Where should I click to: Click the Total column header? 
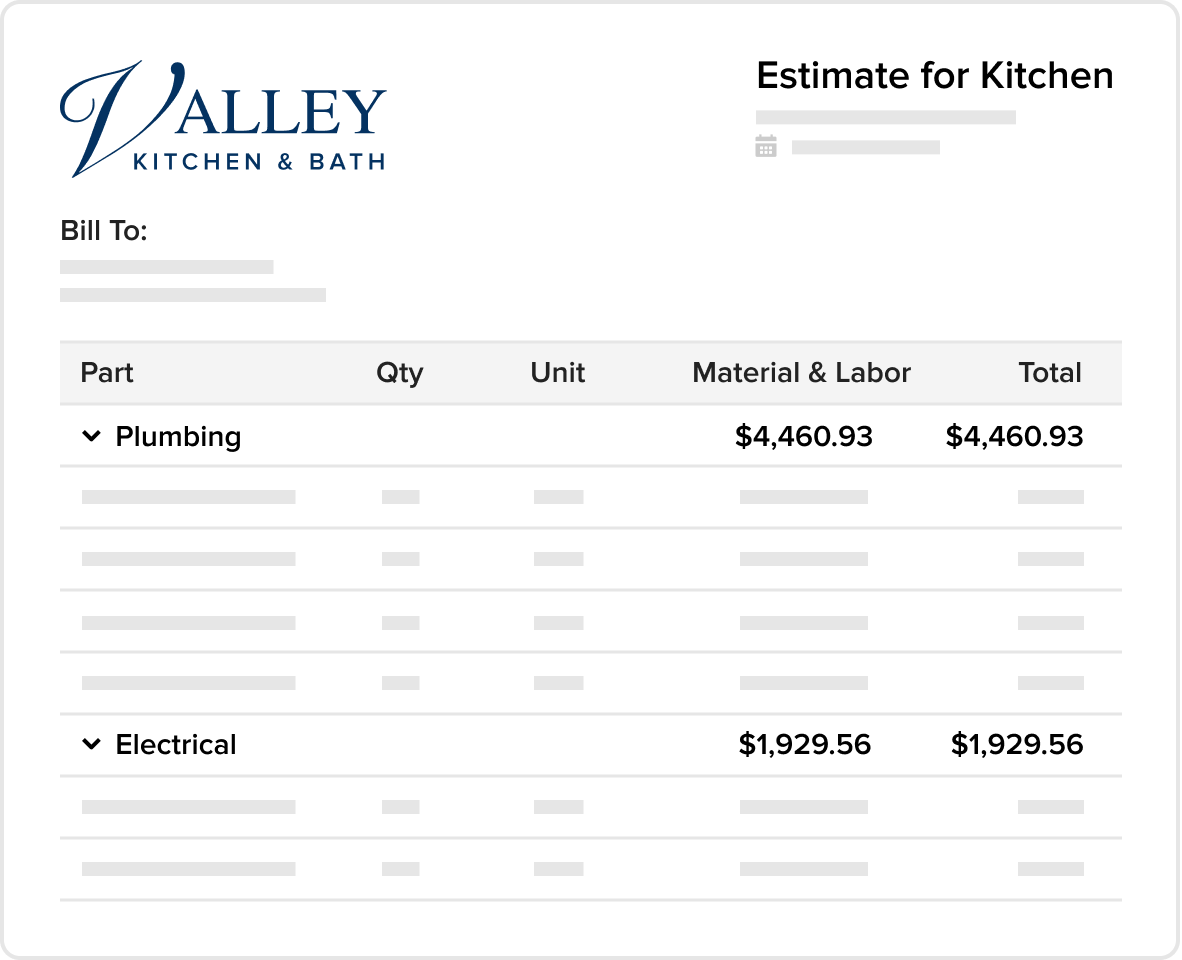[1050, 372]
